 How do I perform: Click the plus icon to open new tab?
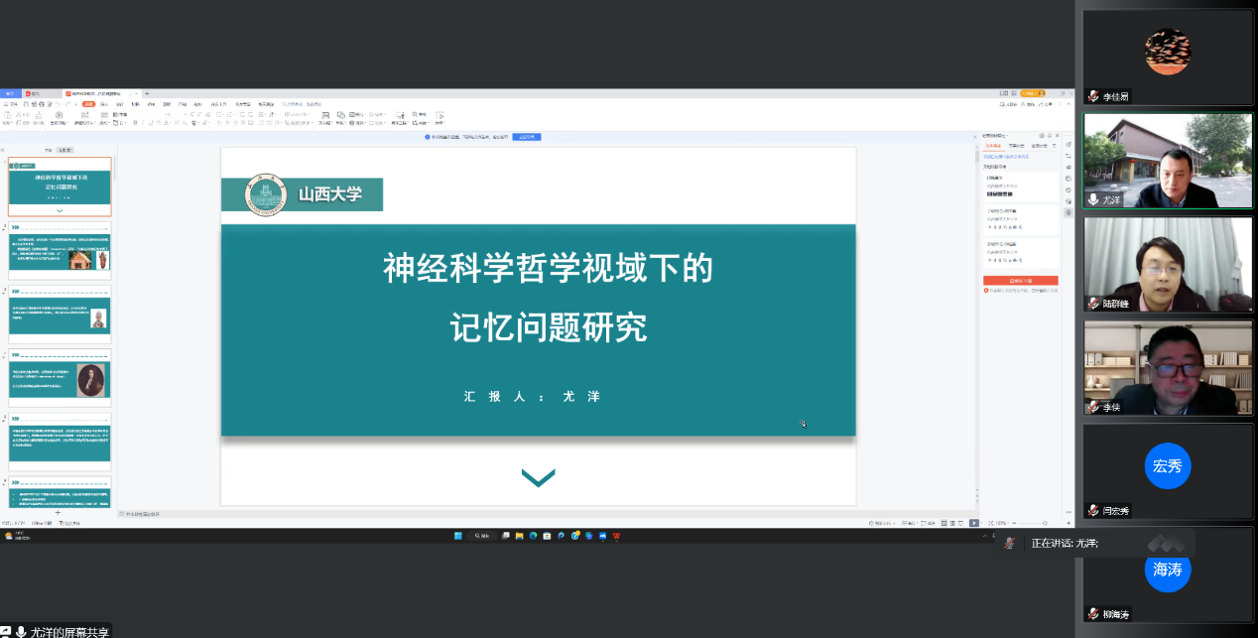(148, 93)
